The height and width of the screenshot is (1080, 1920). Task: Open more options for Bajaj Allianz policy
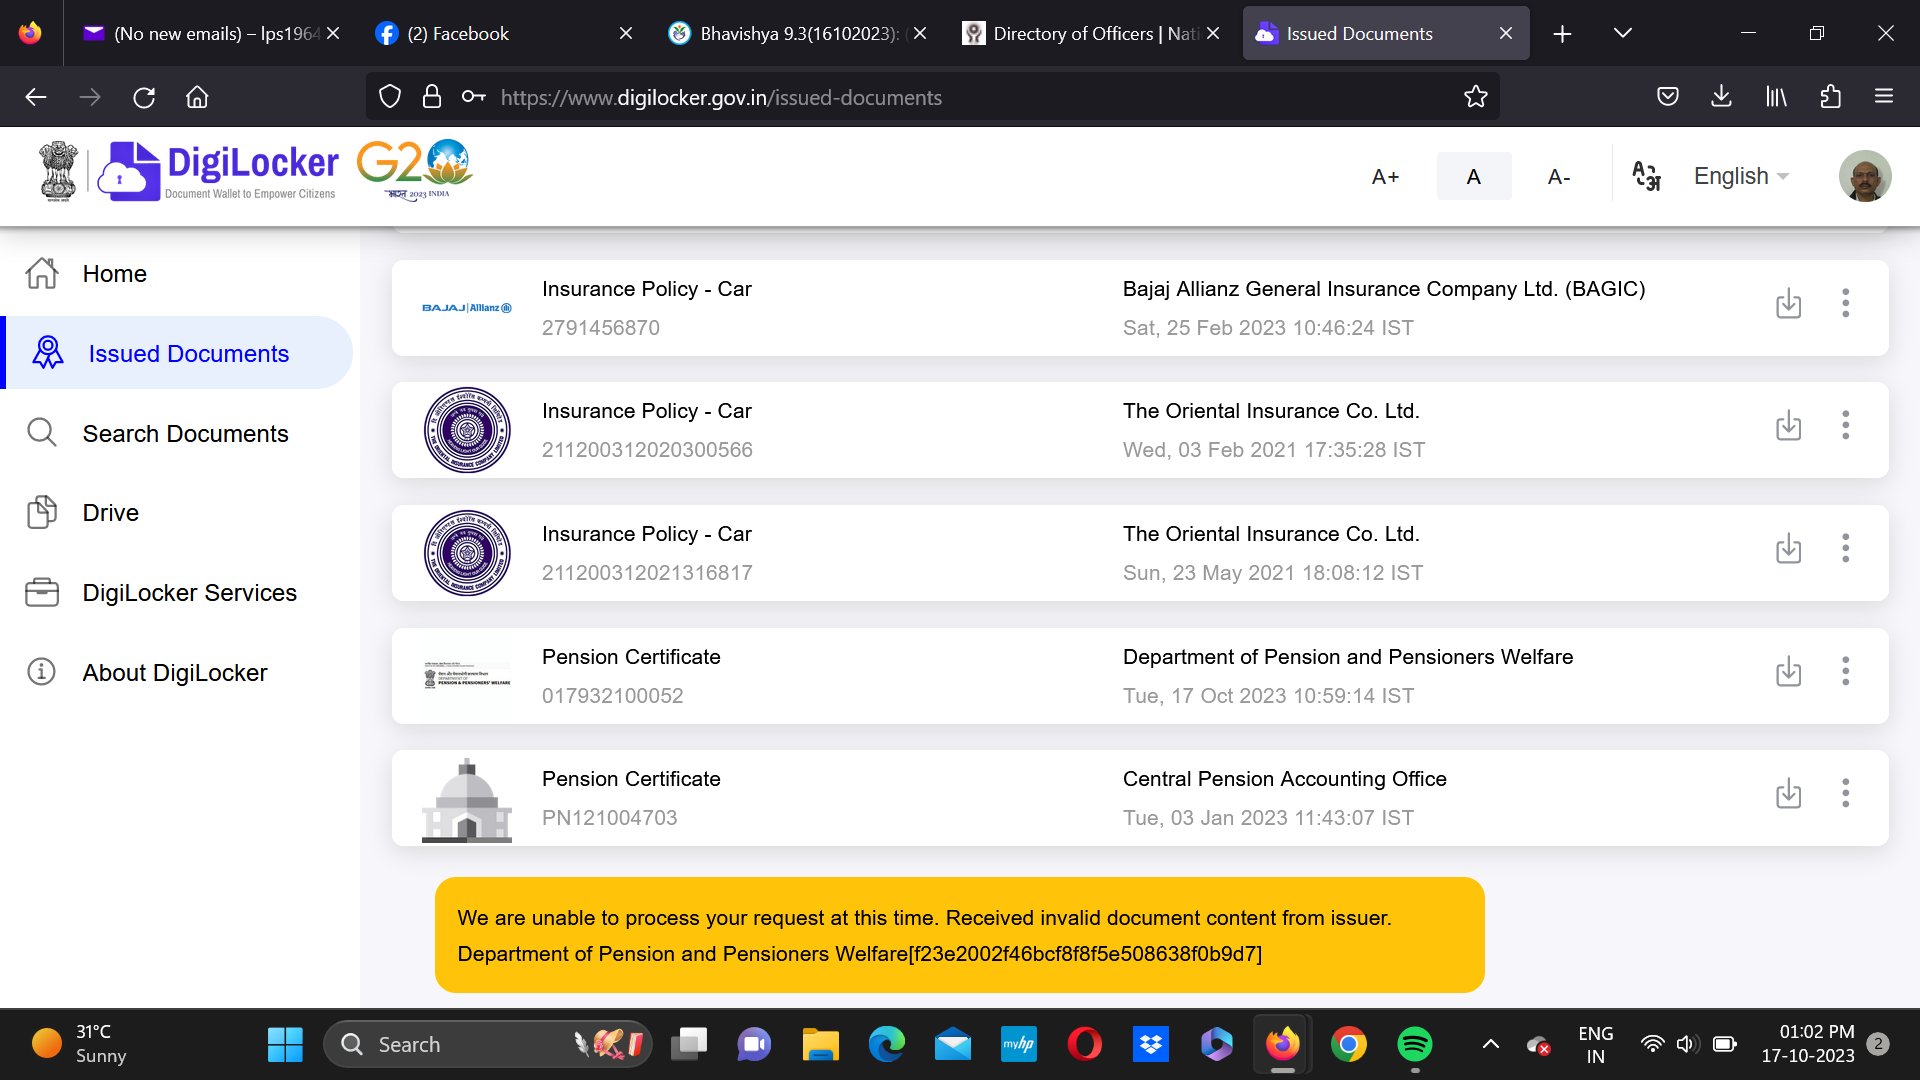coord(1846,303)
